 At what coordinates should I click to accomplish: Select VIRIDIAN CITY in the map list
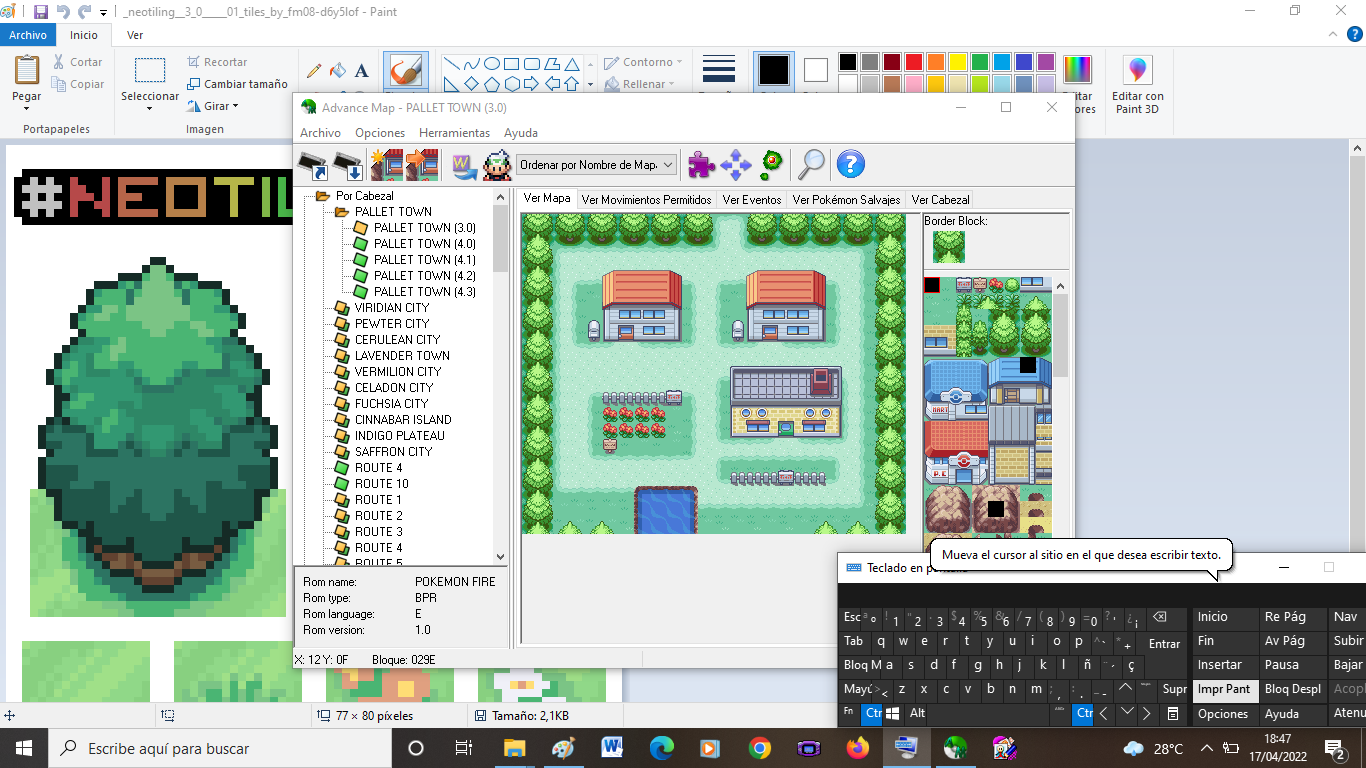pos(391,308)
